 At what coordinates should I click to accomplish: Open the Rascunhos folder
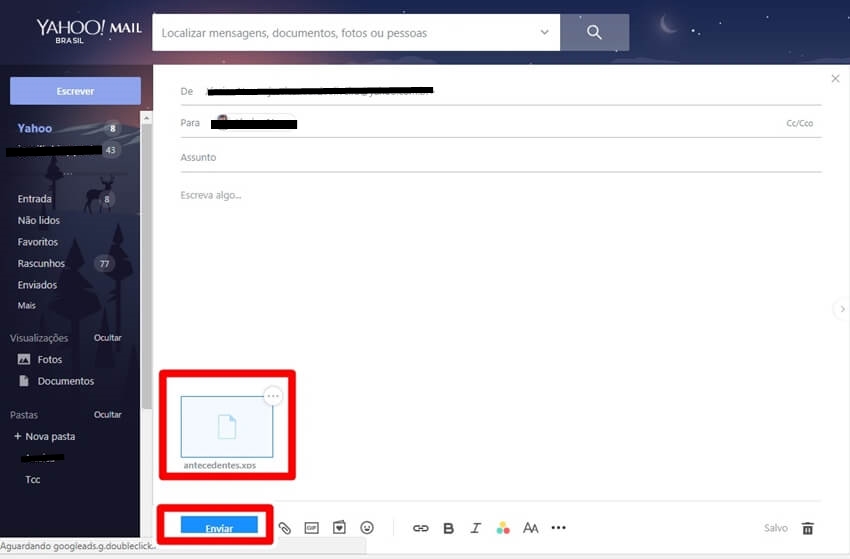[x=41, y=264]
